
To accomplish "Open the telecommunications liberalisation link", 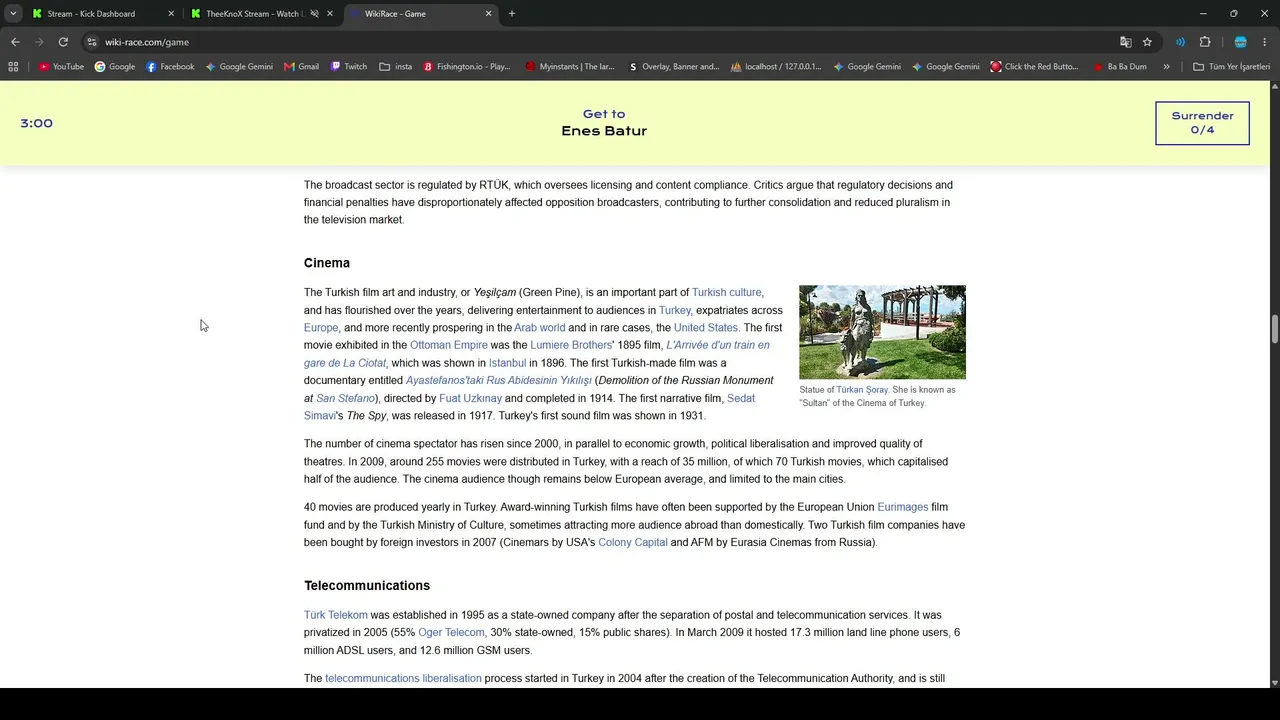I will (x=403, y=679).
